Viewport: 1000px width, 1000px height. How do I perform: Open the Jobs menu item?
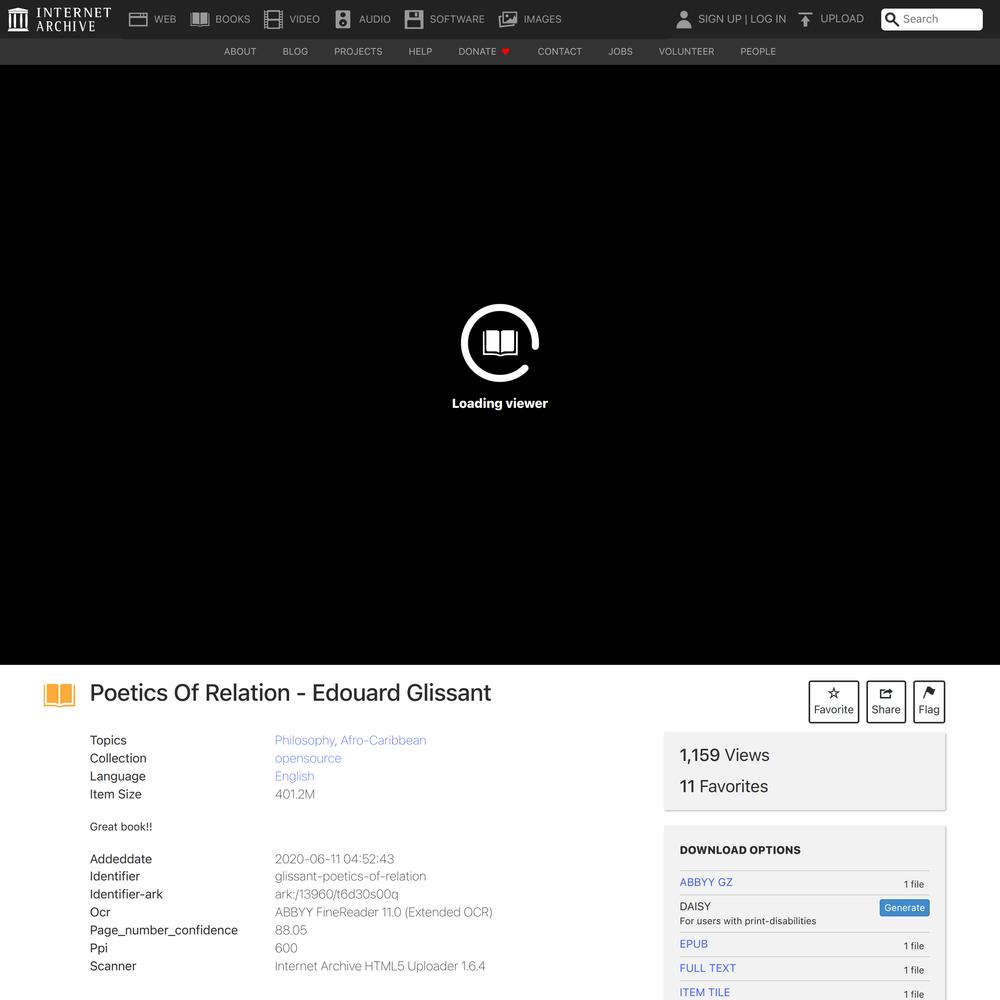pyautogui.click(x=621, y=52)
